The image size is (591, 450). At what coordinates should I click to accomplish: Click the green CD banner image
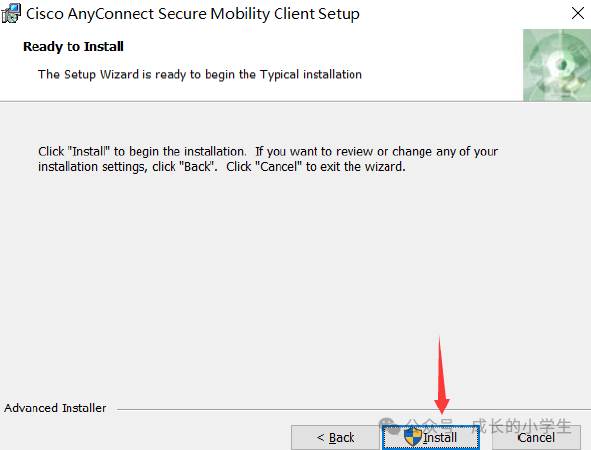(557, 65)
